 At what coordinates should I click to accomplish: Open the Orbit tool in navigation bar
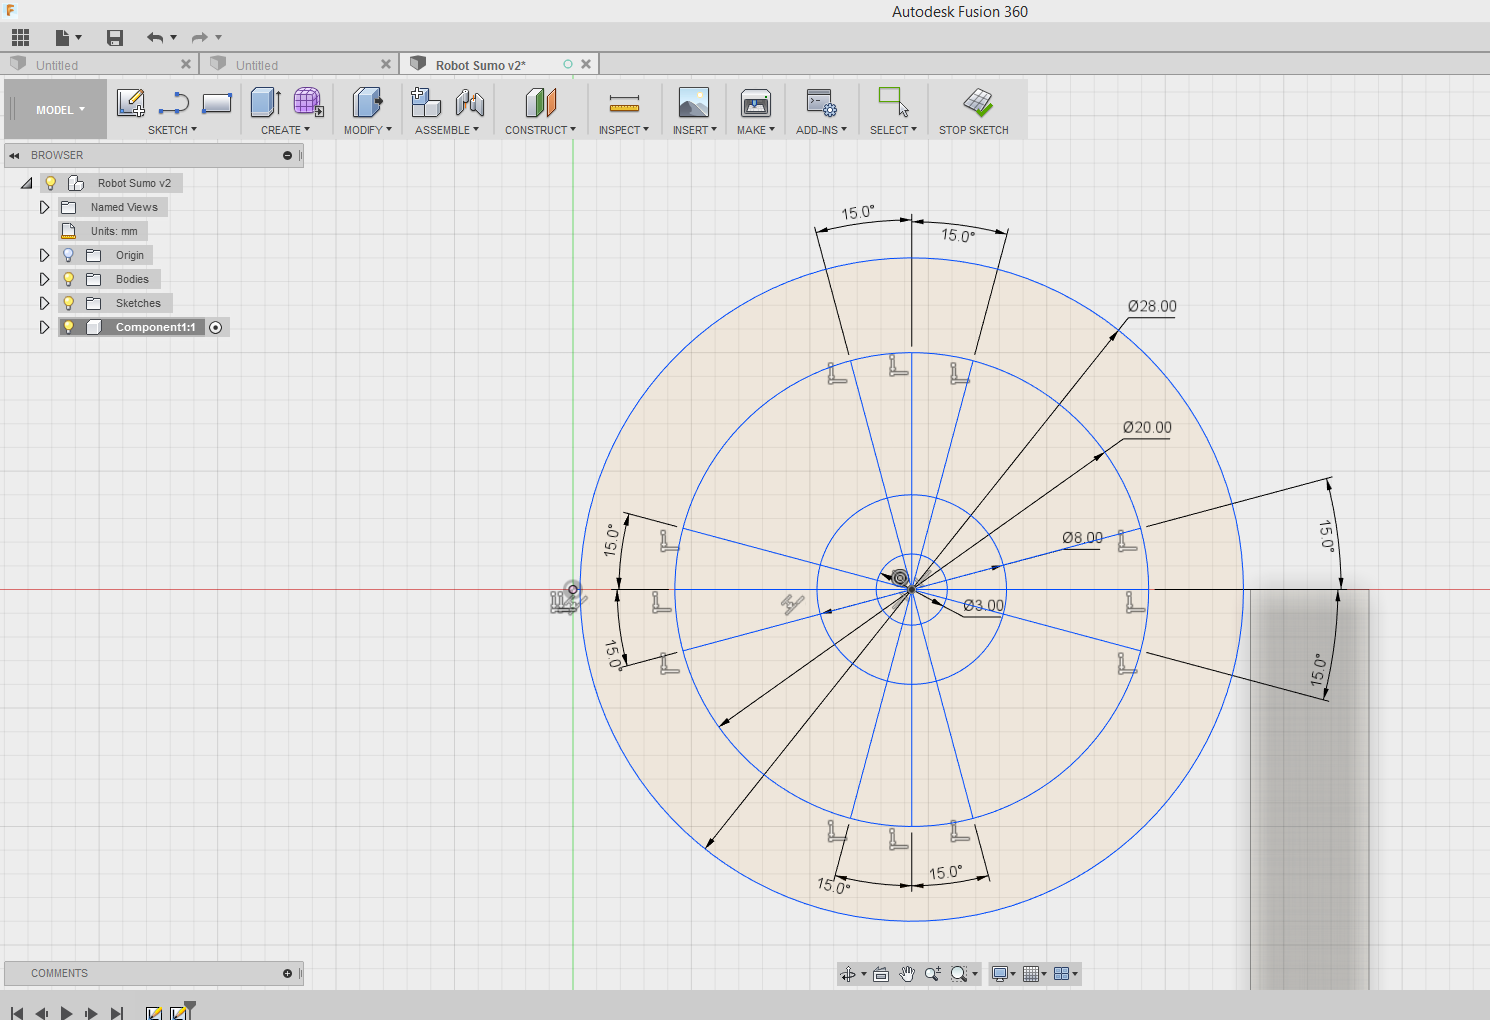pos(848,974)
